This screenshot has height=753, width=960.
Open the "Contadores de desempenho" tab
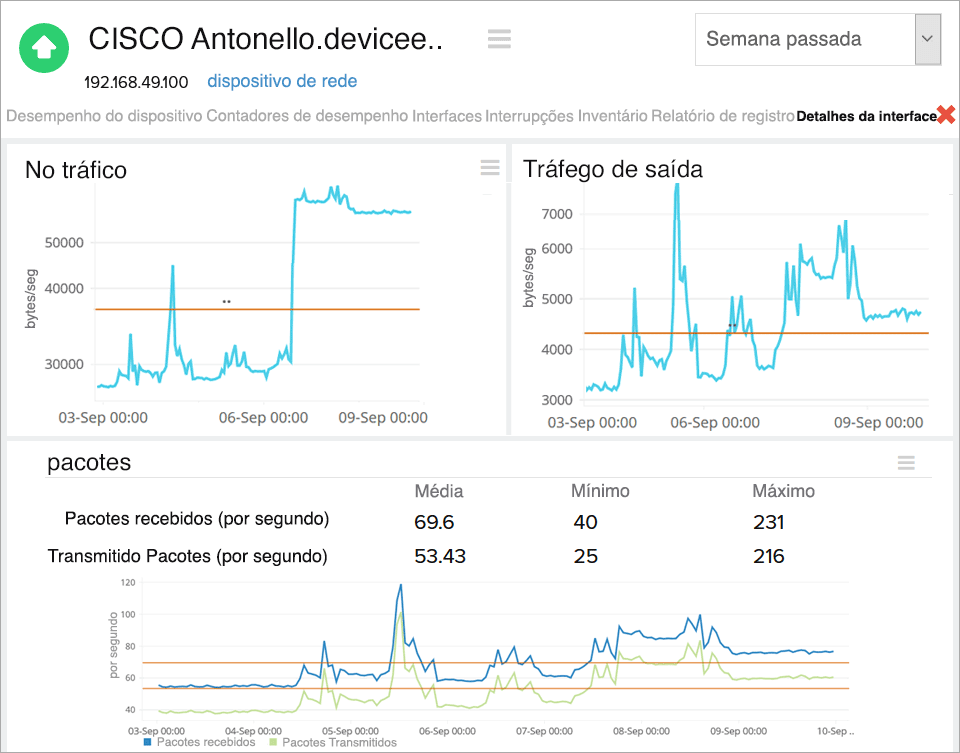coord(306,117)
